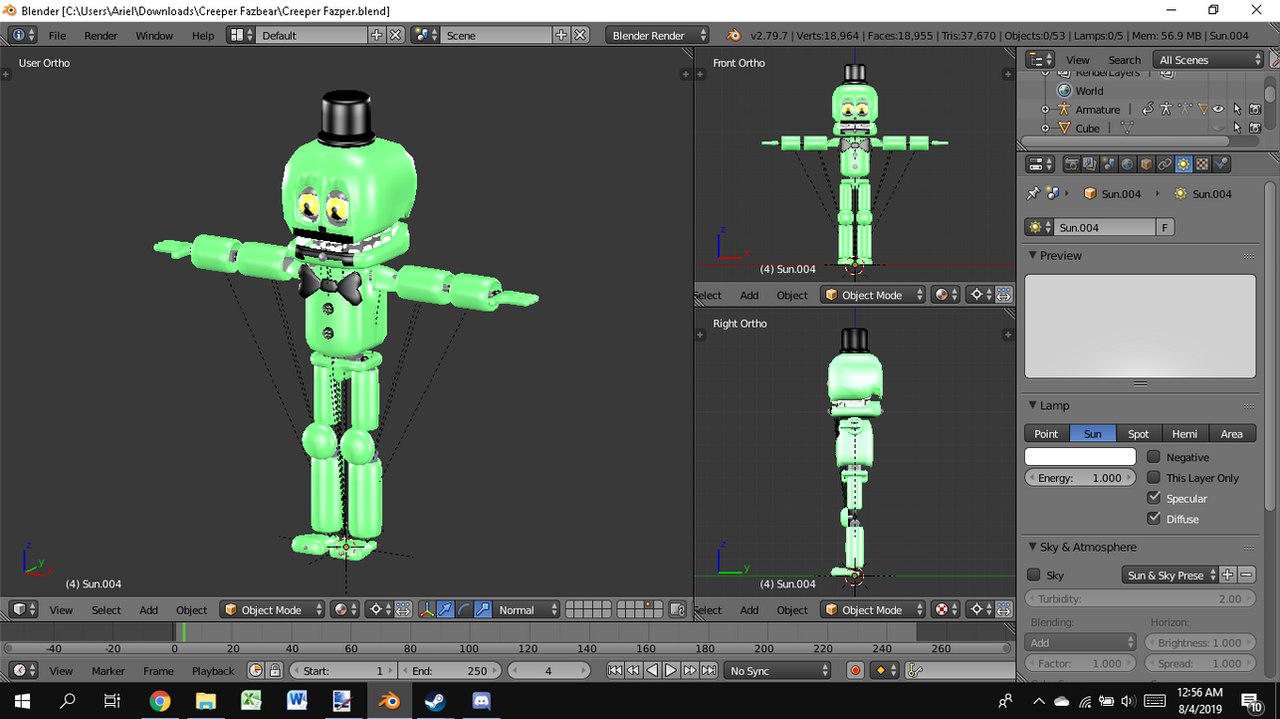Click the first layer buttons grid in User Ortho header

588,609
